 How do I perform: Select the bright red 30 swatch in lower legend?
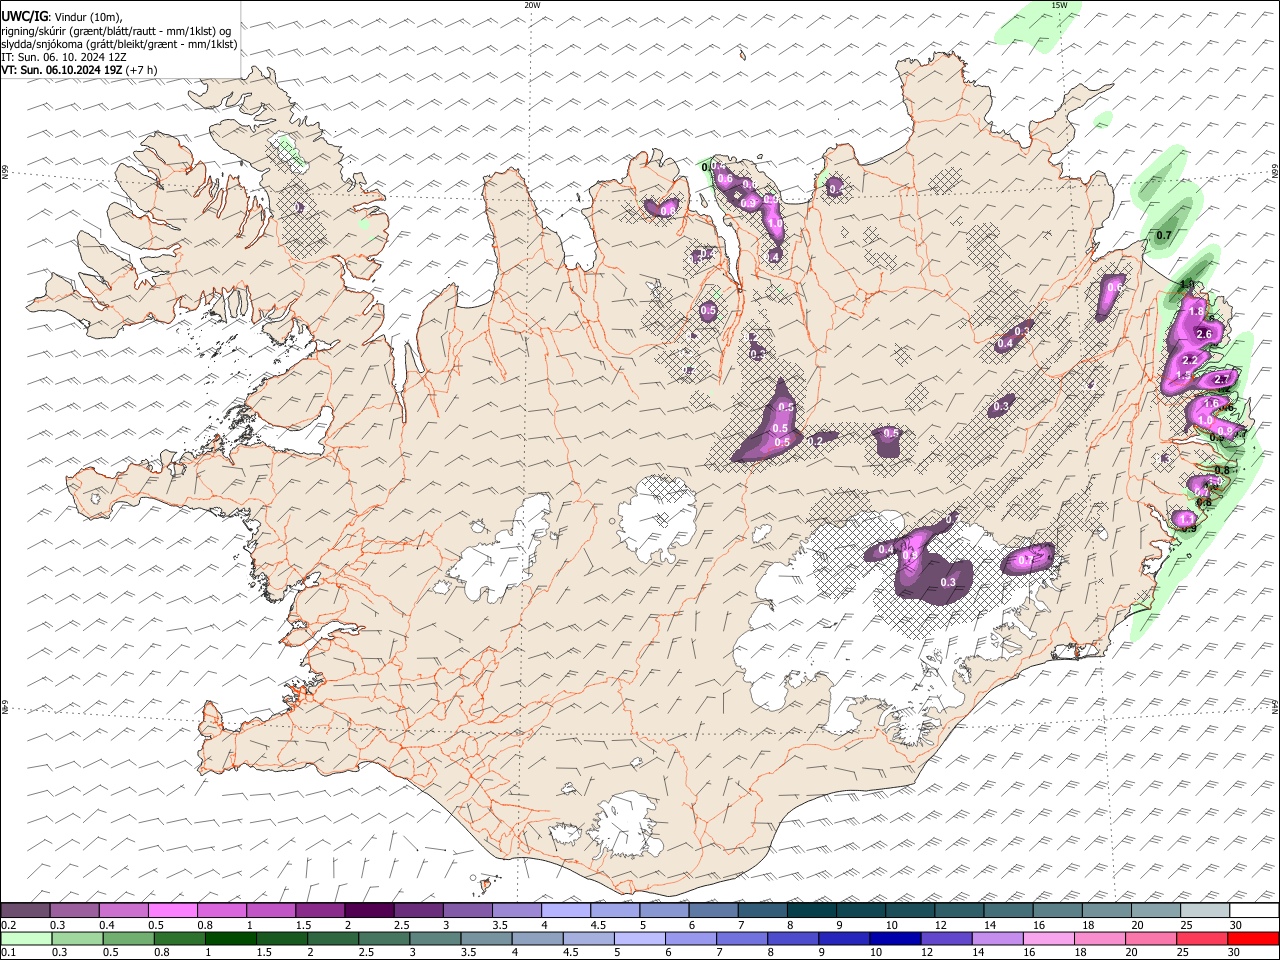[1253, 938]
